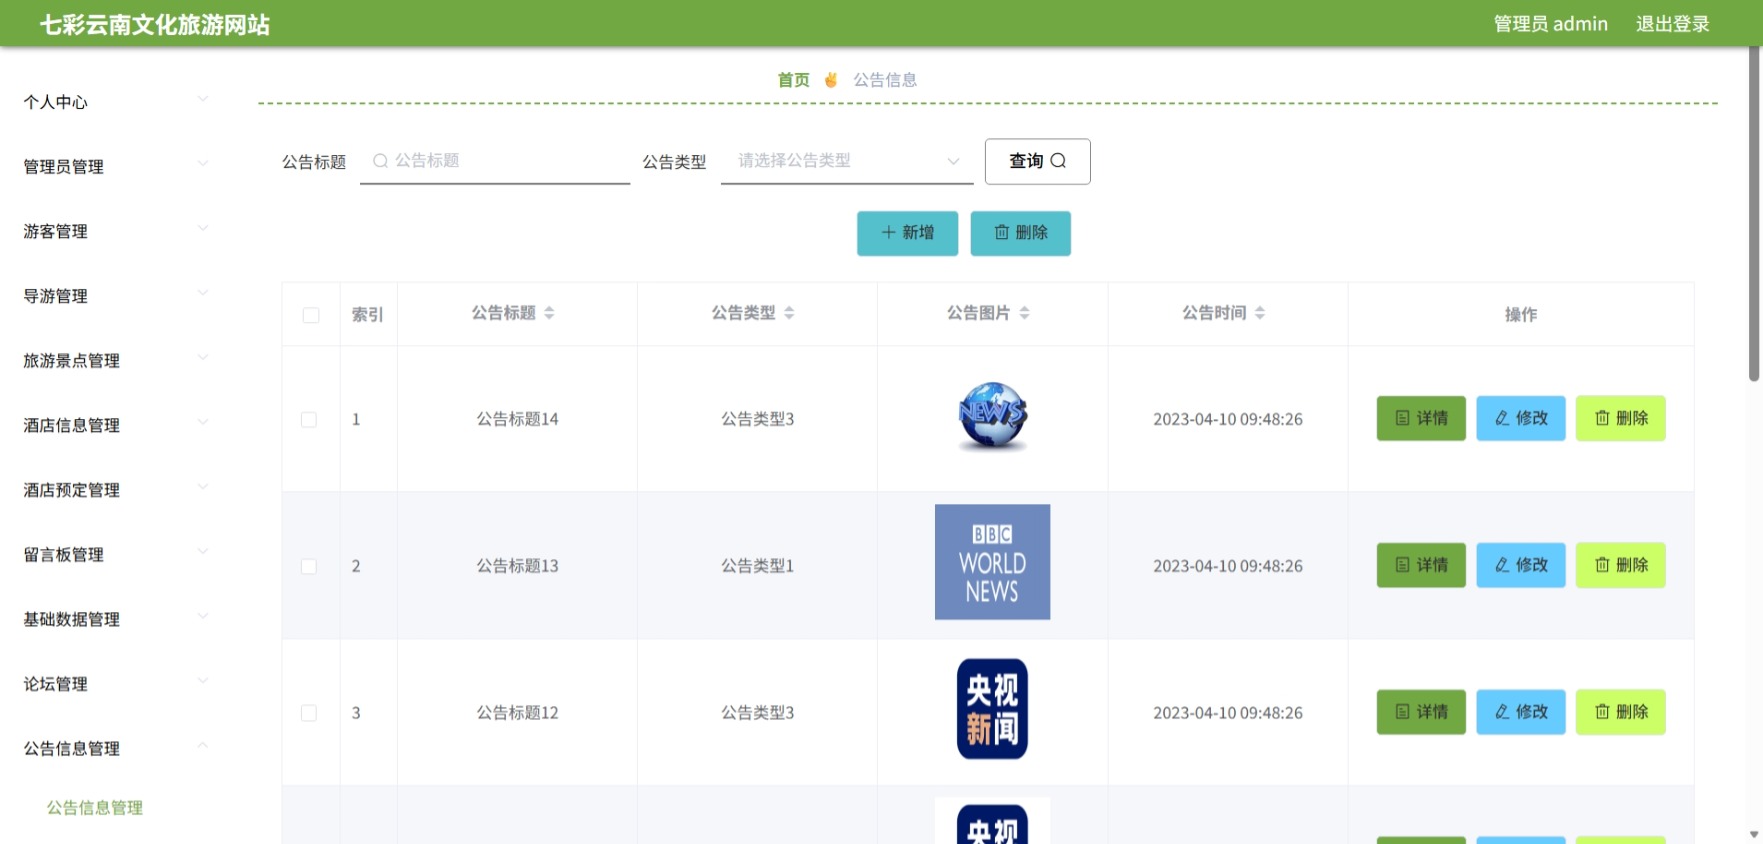Click the hand icon in breadcrumb
This screenshot has height=844, width=1763.
[831, 80]
